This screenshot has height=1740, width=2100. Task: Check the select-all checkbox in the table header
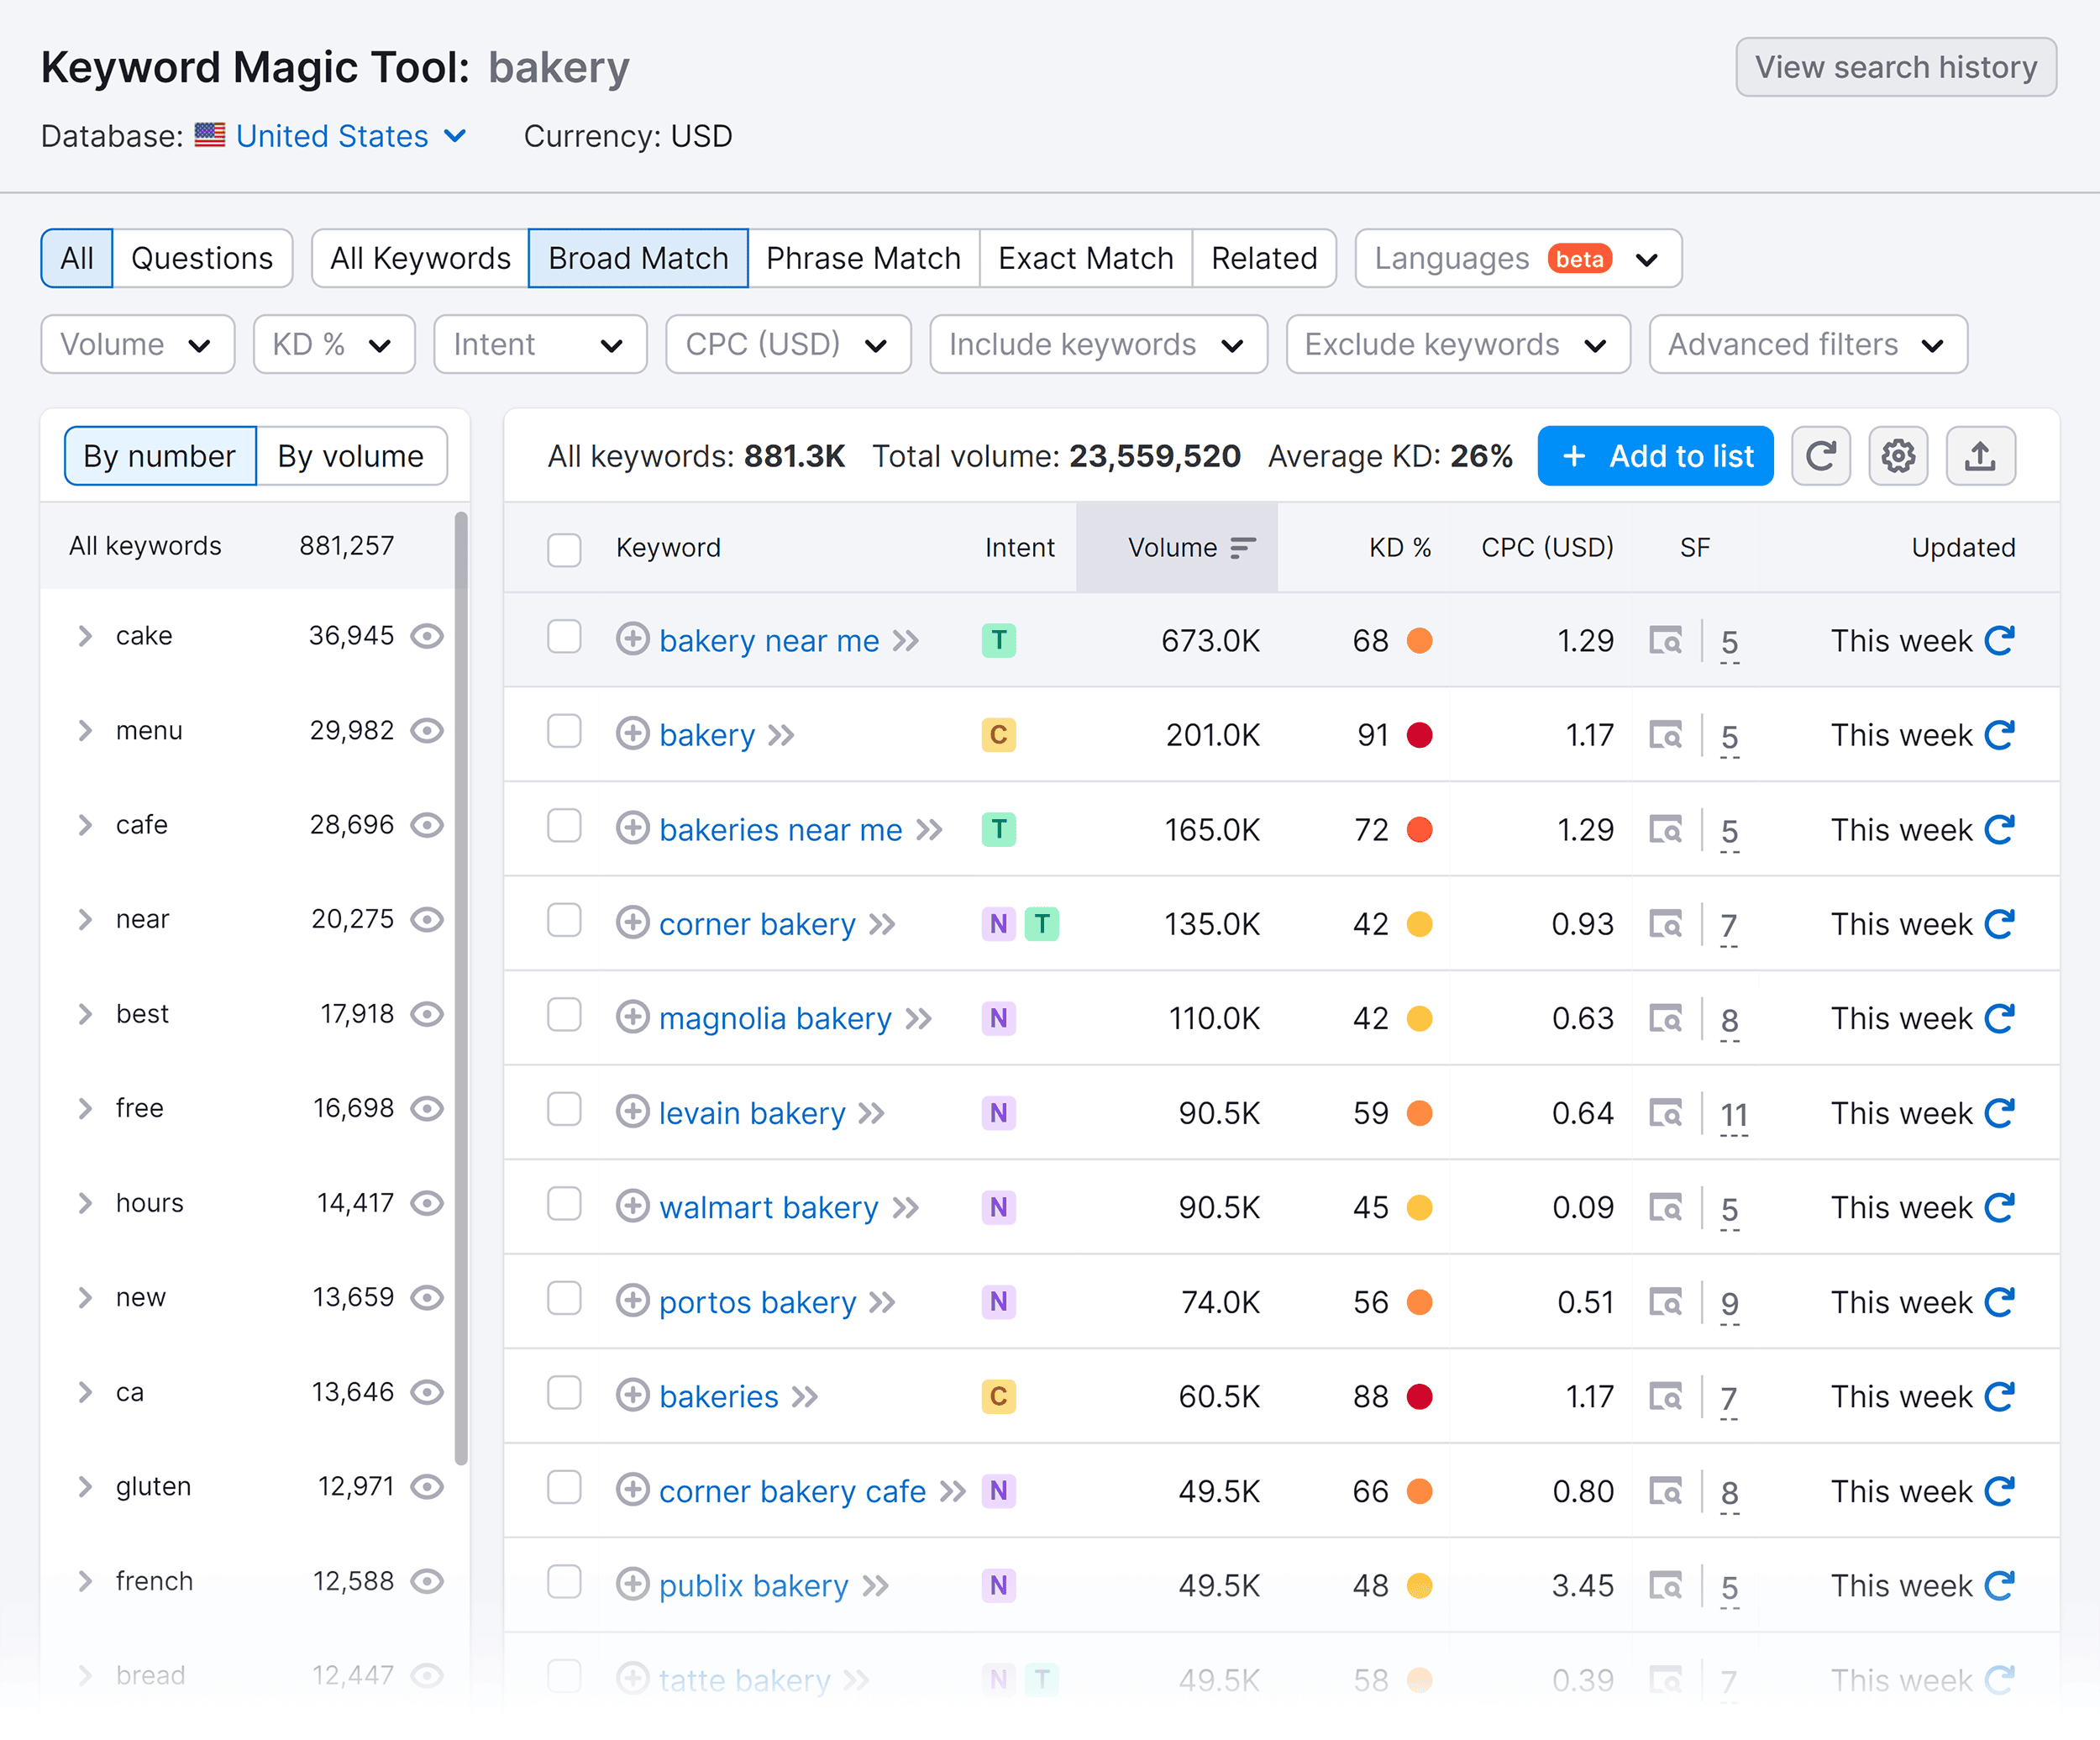[x=564, y=549]
